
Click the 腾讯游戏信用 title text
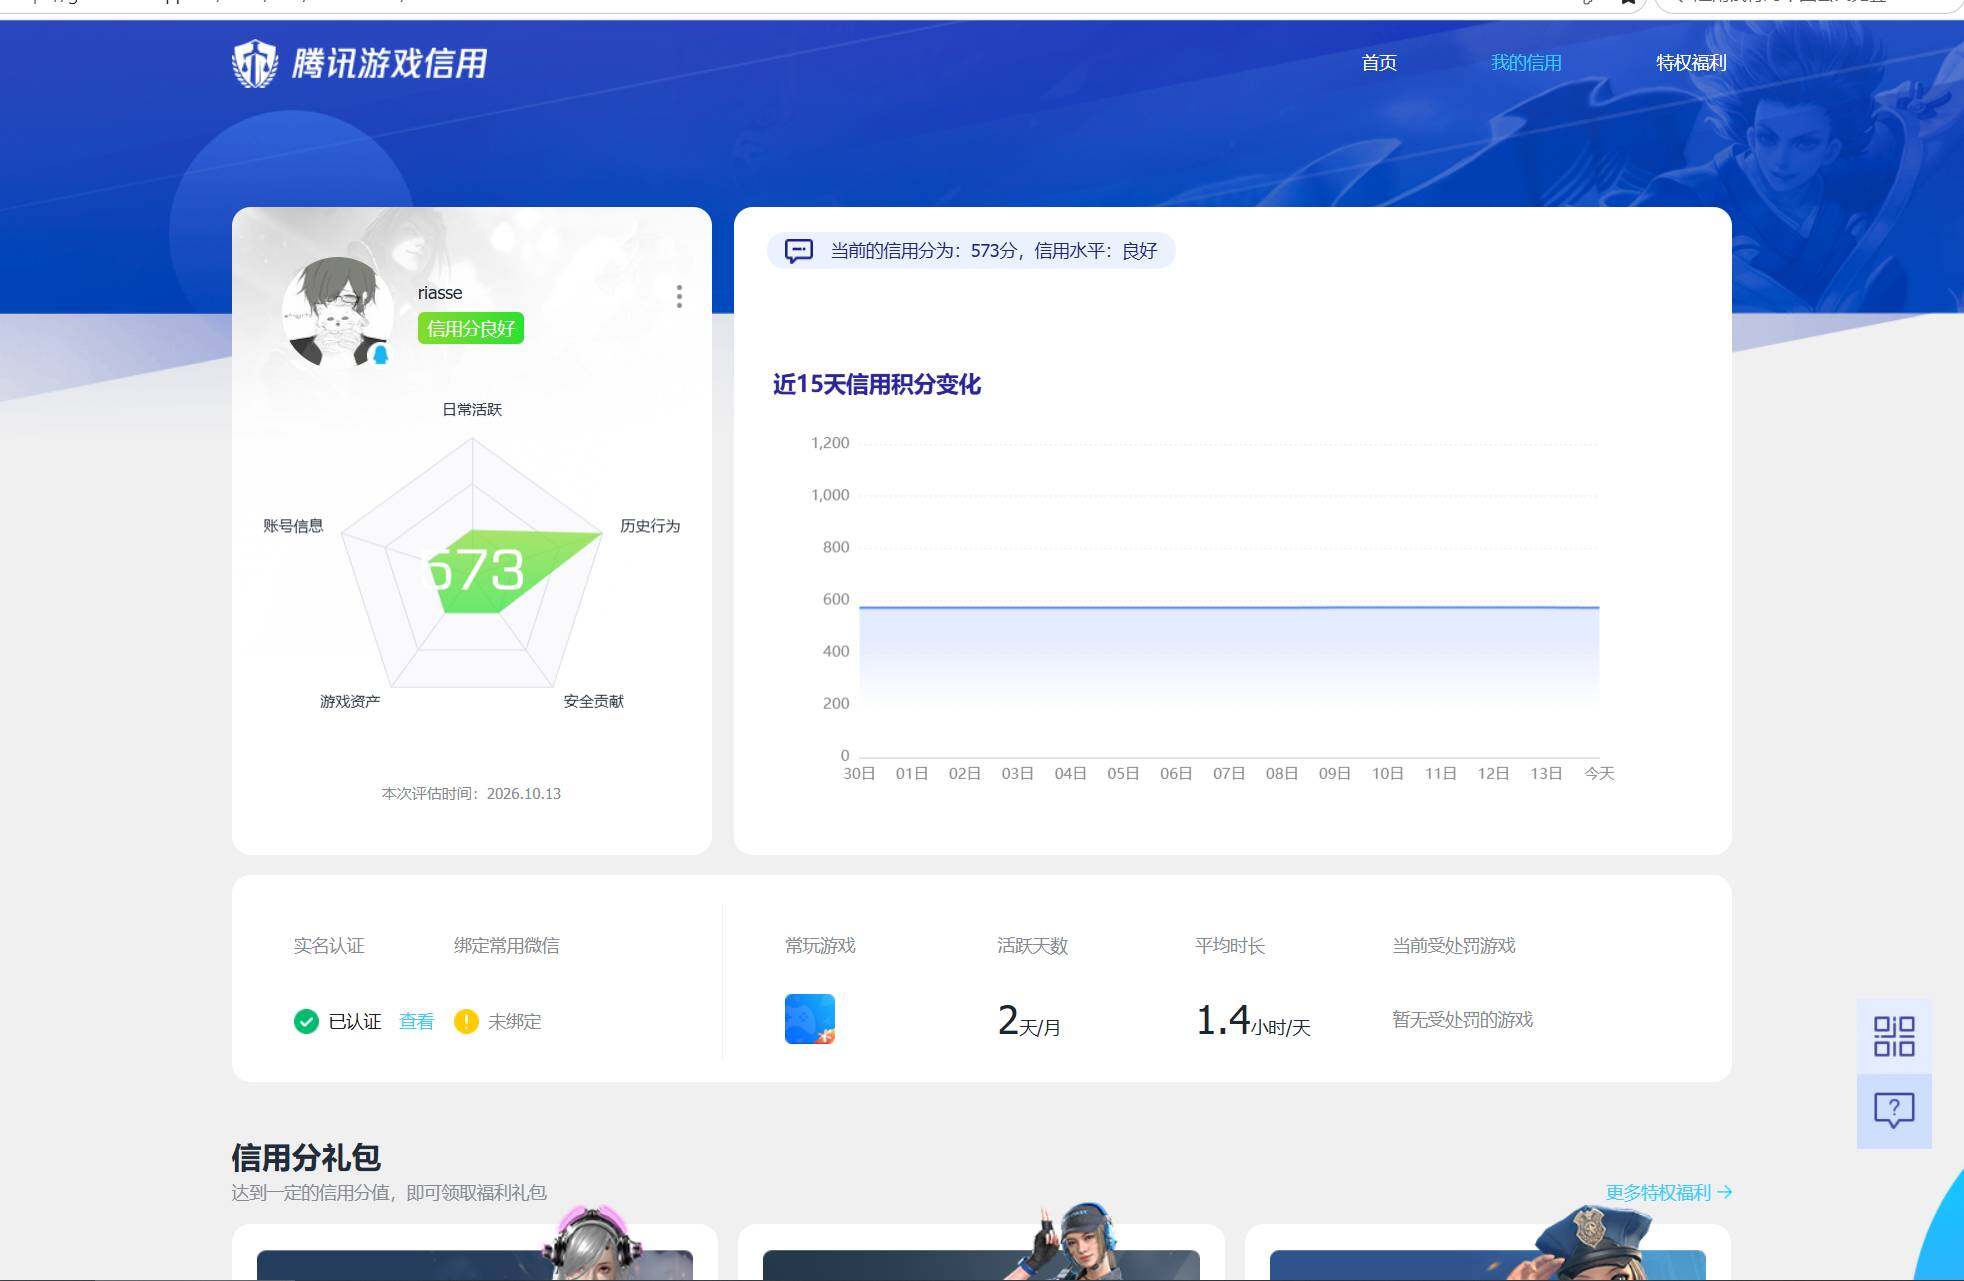pos(389,63)
